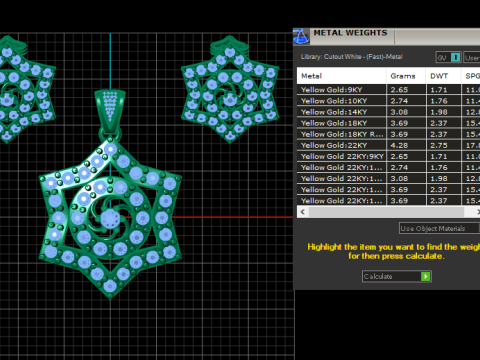Click the User button beside the GV toggle
This screenshot has width=480, height=360.
472,58
